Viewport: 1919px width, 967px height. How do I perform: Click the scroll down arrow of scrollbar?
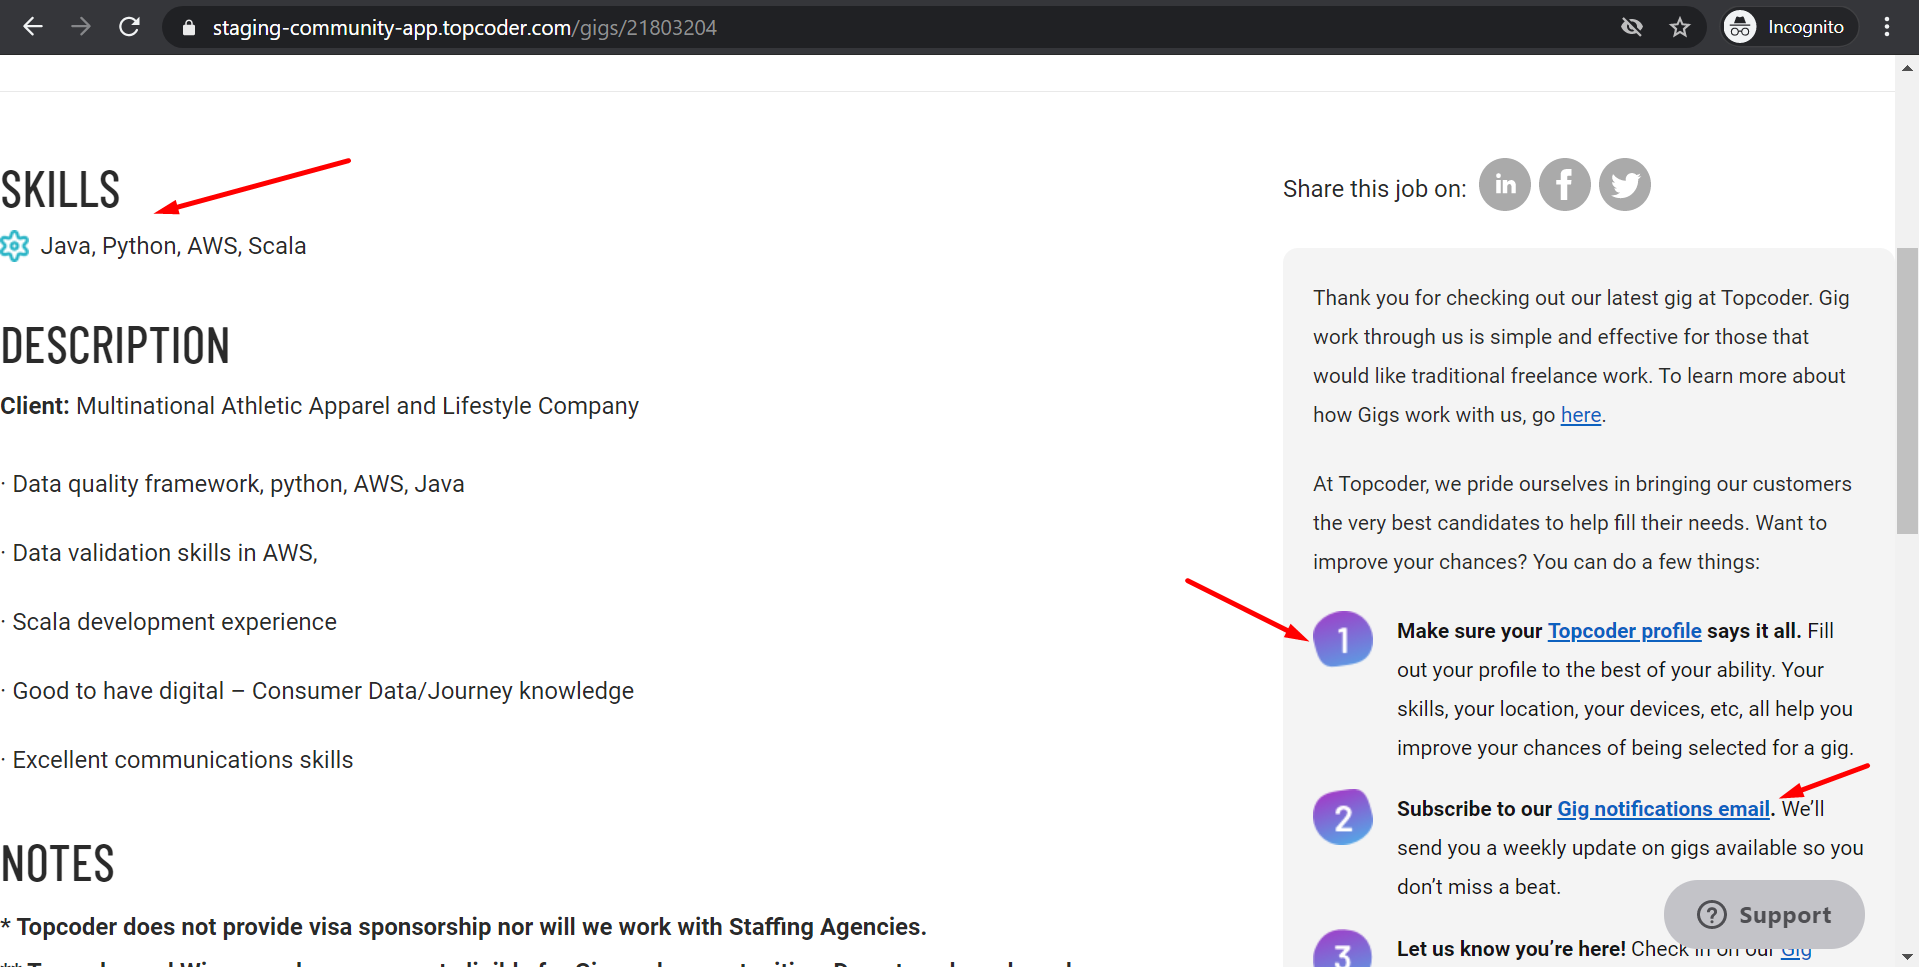(1907, 957)
